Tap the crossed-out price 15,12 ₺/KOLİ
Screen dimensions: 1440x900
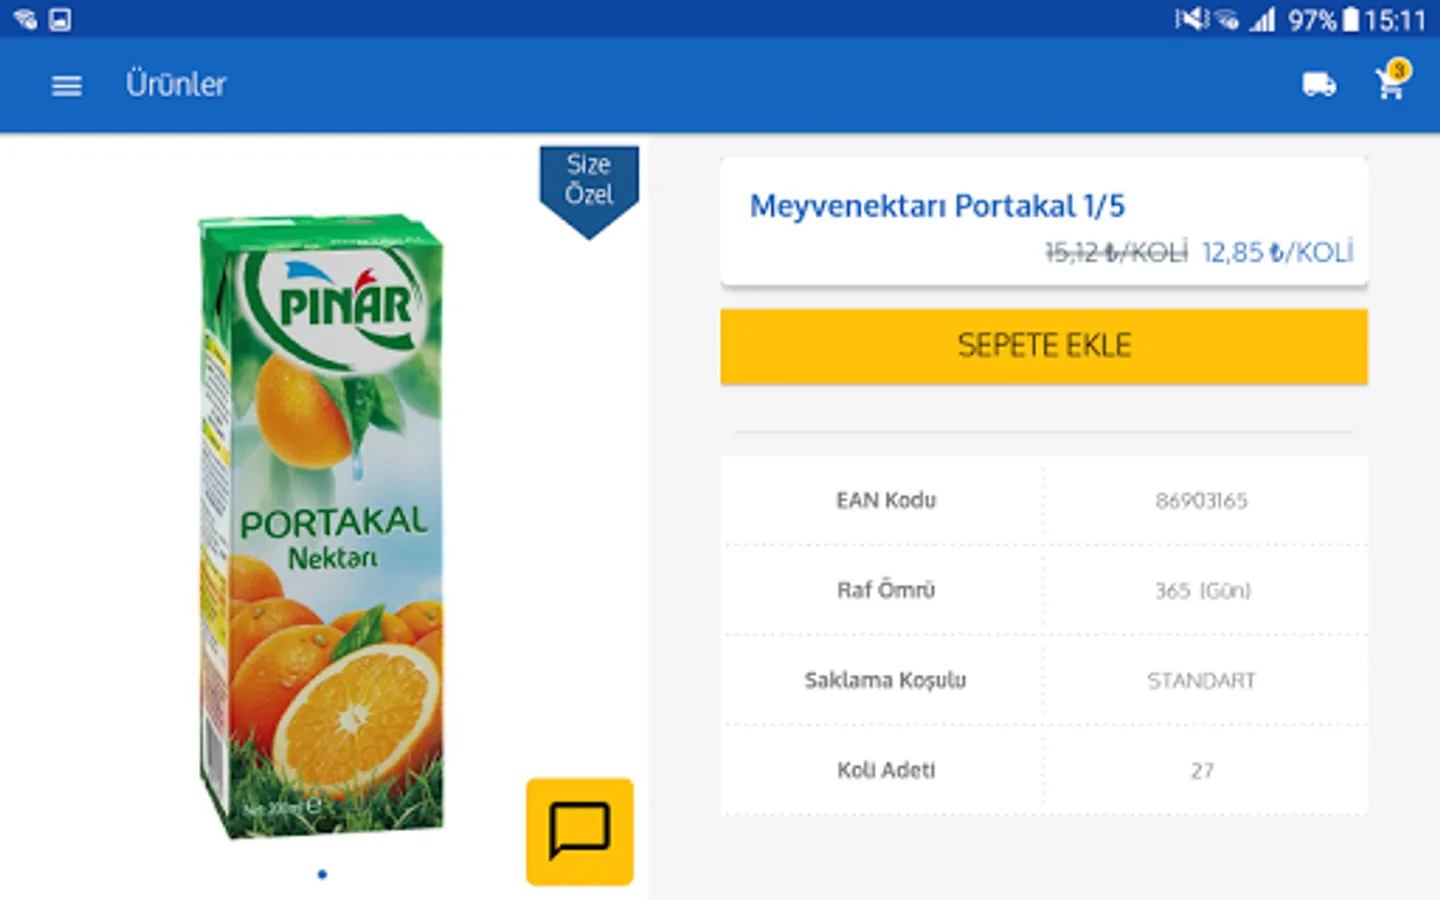pos(1116,252)
